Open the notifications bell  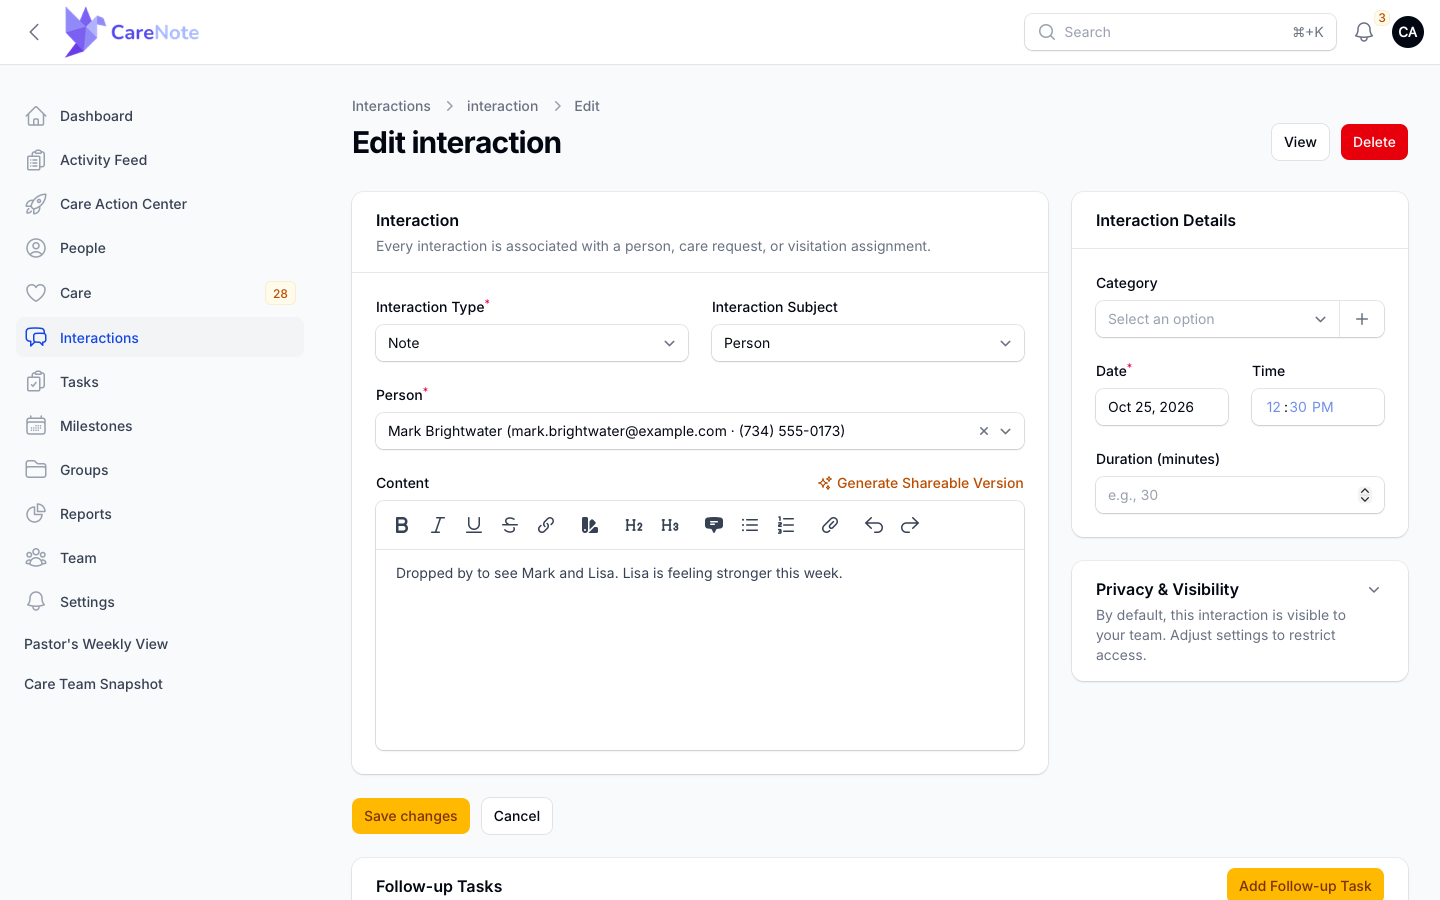coord(1364,32)
